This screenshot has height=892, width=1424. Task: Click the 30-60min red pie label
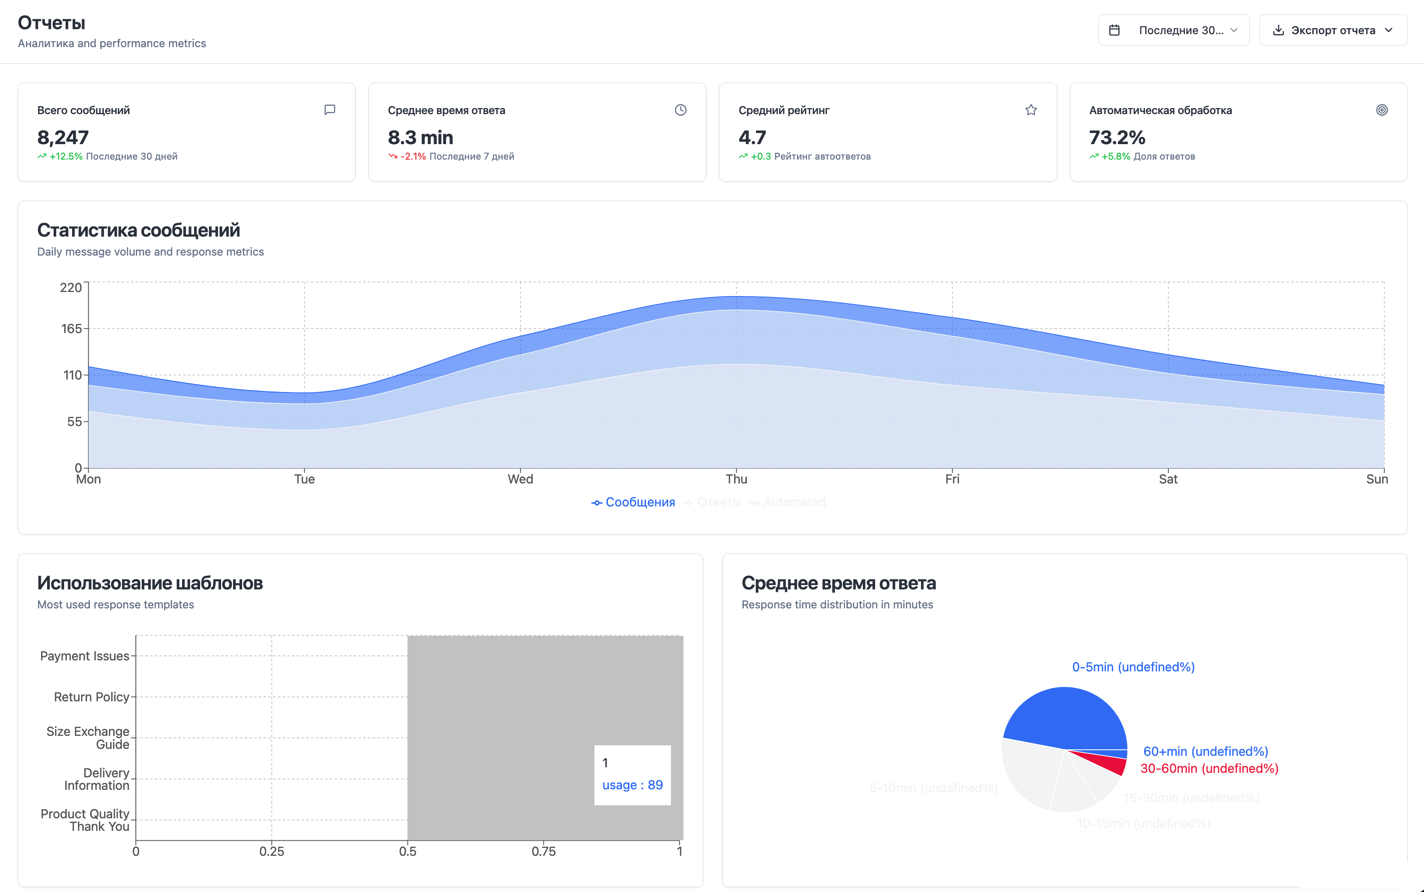(1209, 769)
